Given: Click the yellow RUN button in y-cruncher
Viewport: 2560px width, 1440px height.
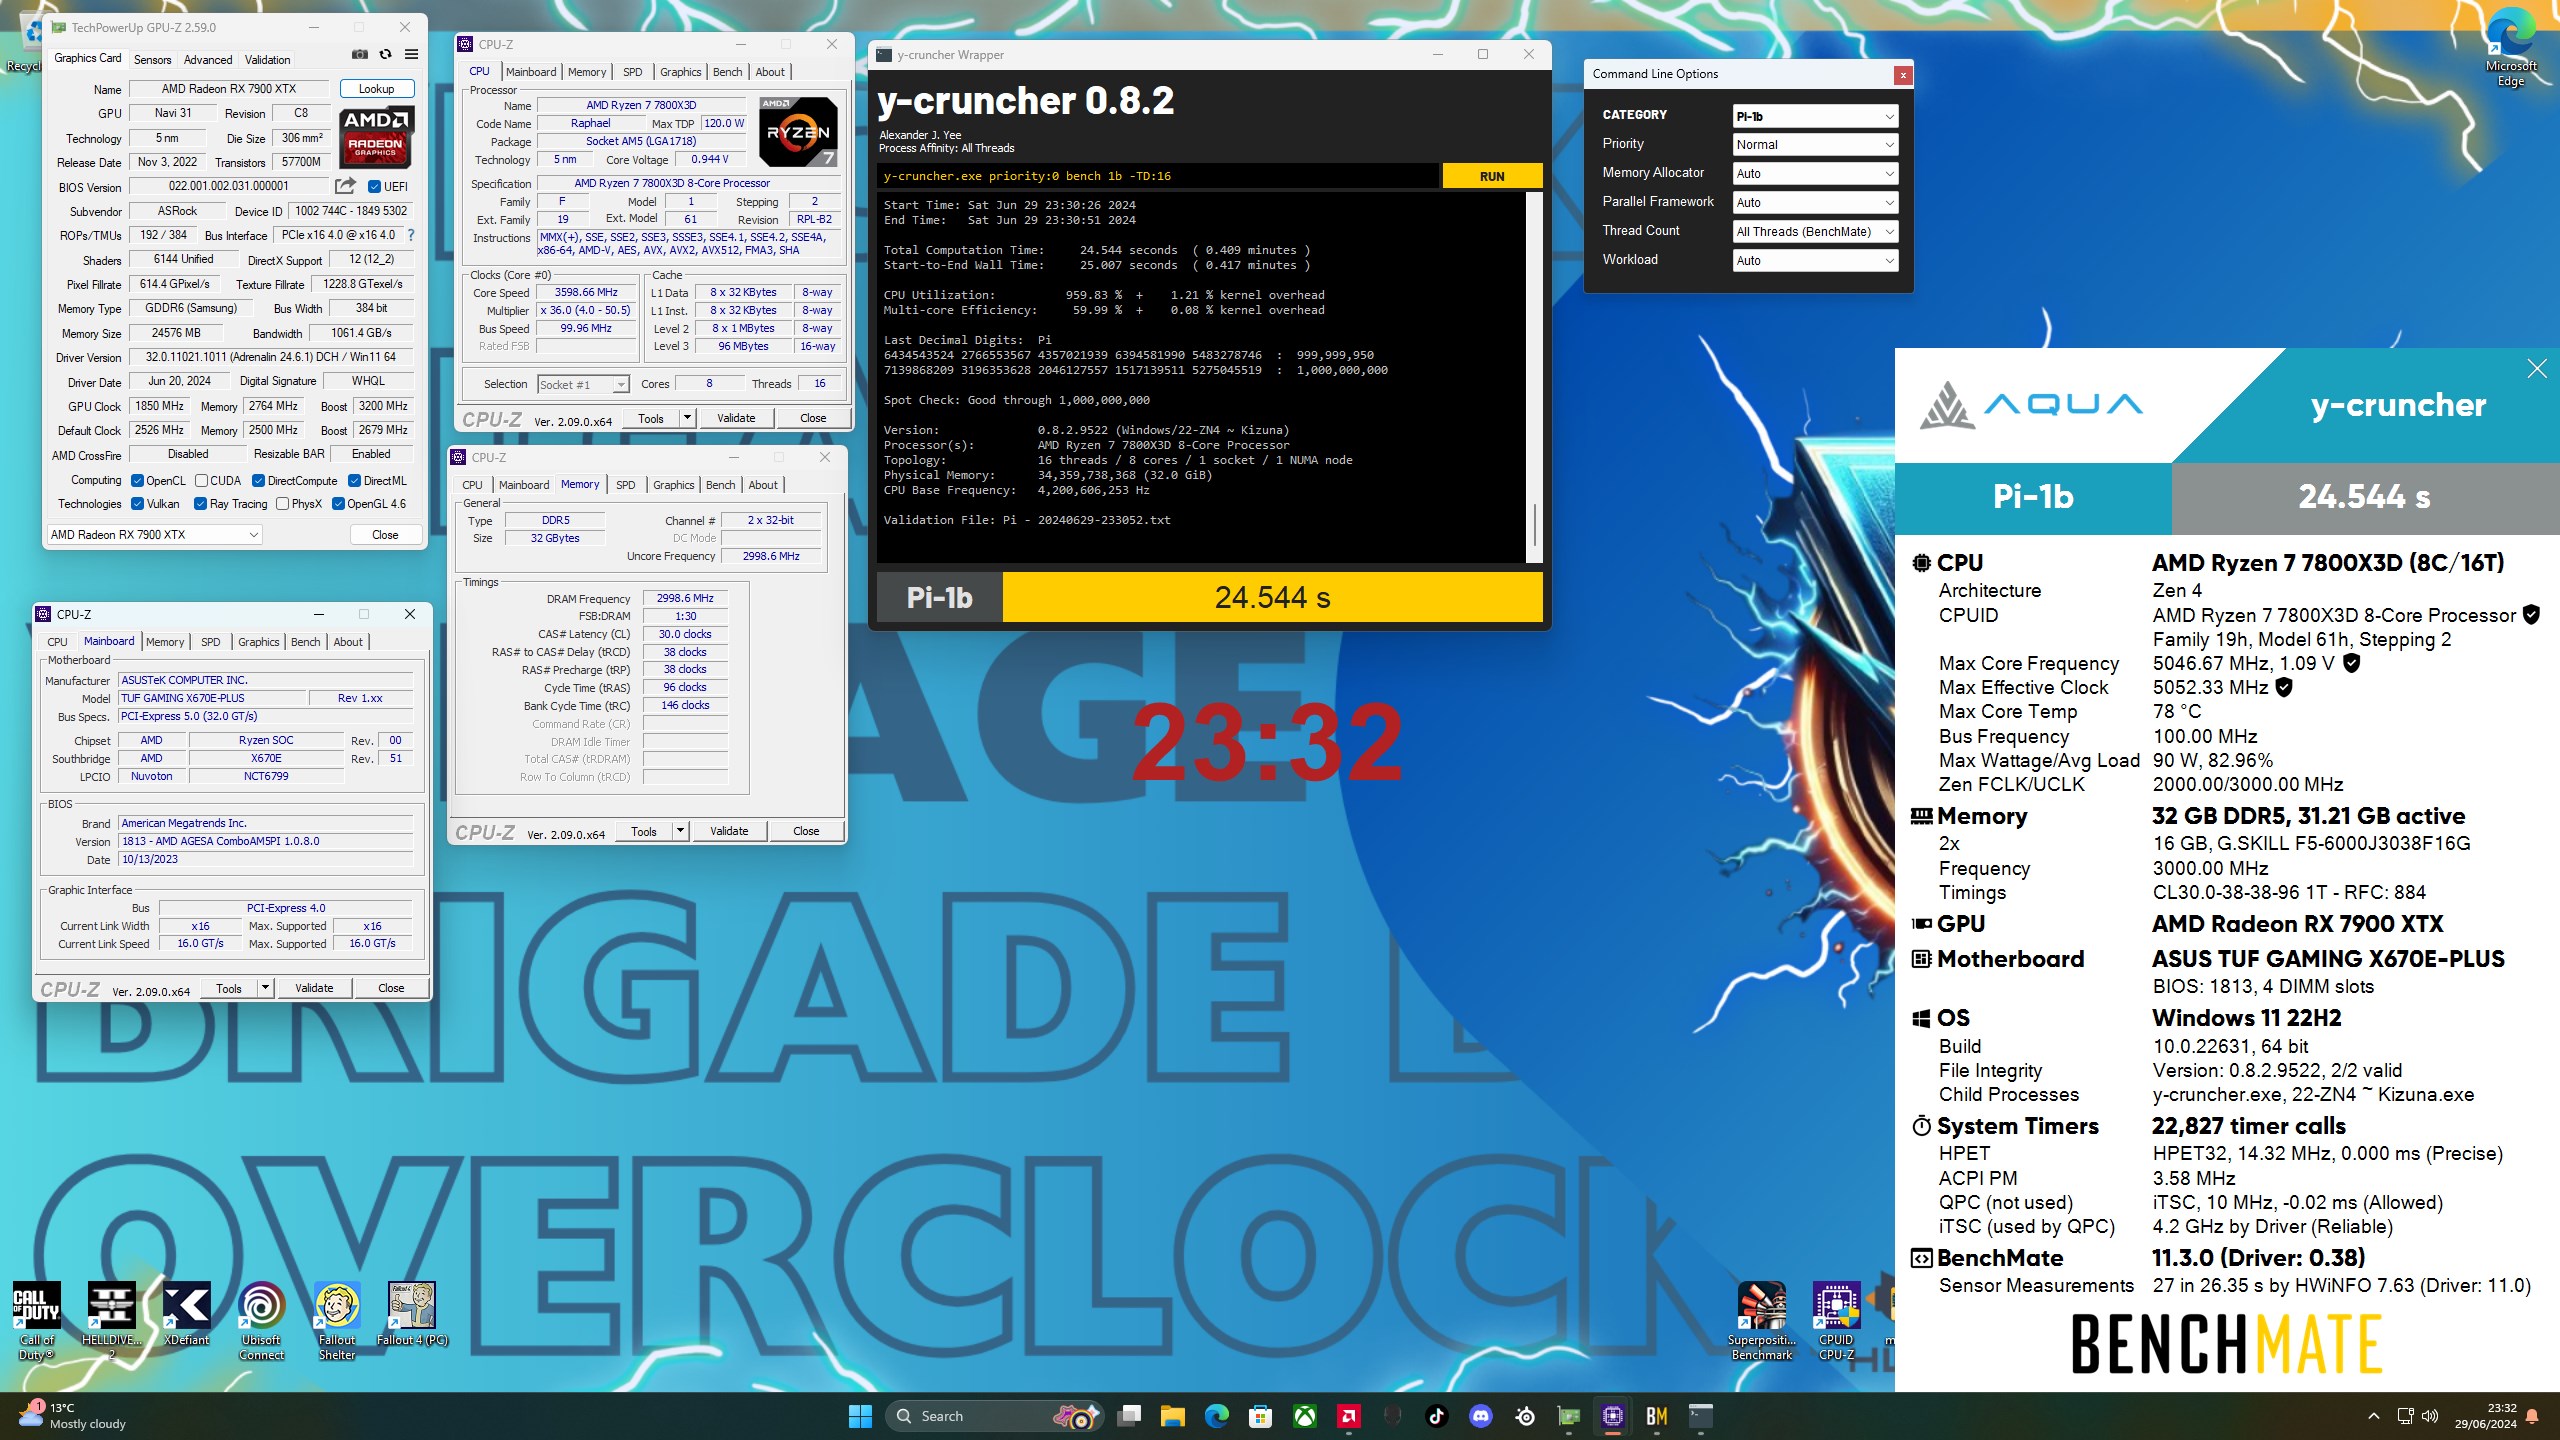Looking at the screenshot, I should coord(1492,176).
